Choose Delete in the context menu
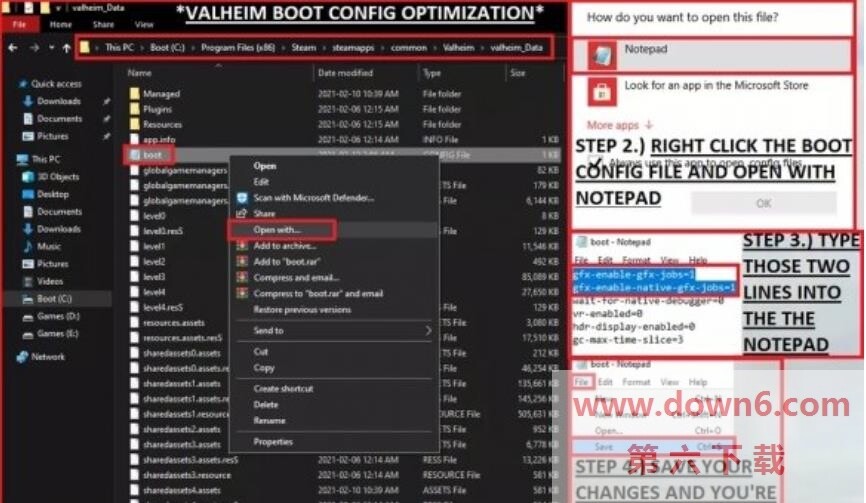 coord(266,405)
